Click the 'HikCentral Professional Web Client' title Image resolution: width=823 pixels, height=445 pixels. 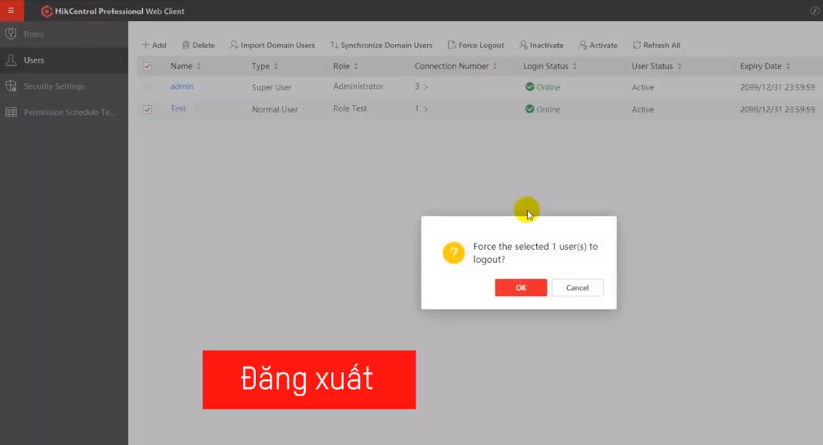pyautogui.click(x=120, y=11)
